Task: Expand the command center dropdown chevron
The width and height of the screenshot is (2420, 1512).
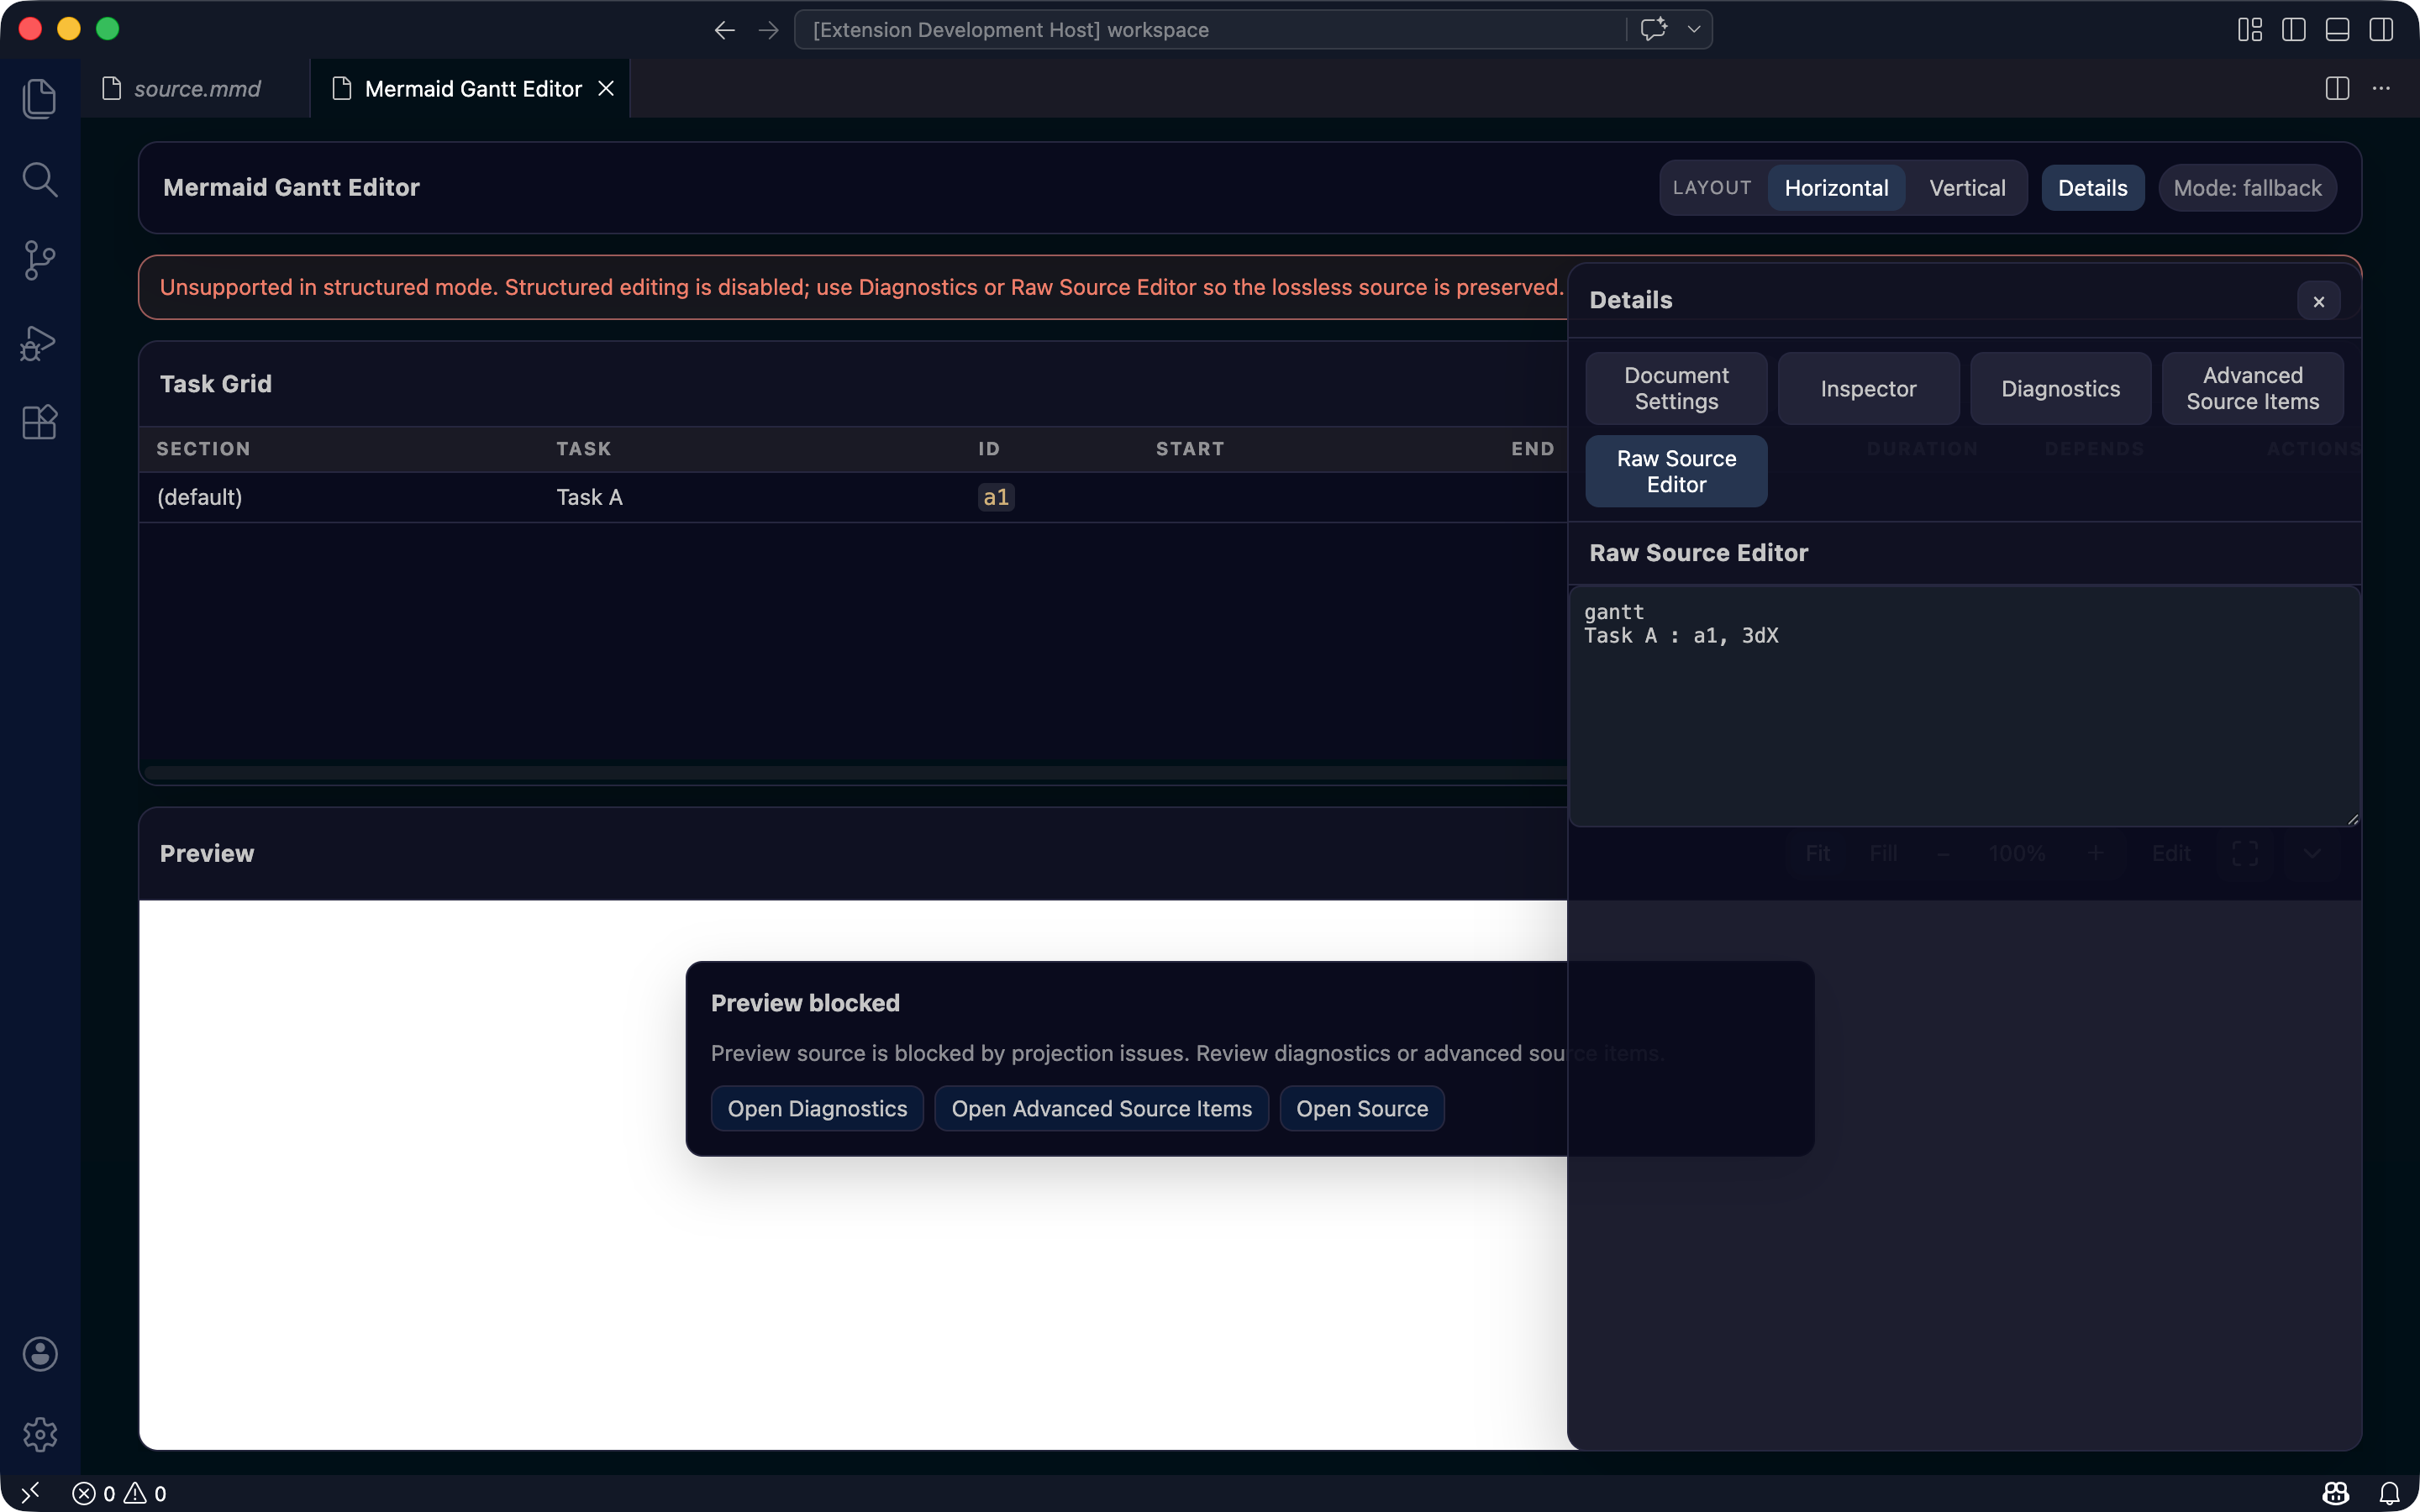Action: tap(1694, 30)
